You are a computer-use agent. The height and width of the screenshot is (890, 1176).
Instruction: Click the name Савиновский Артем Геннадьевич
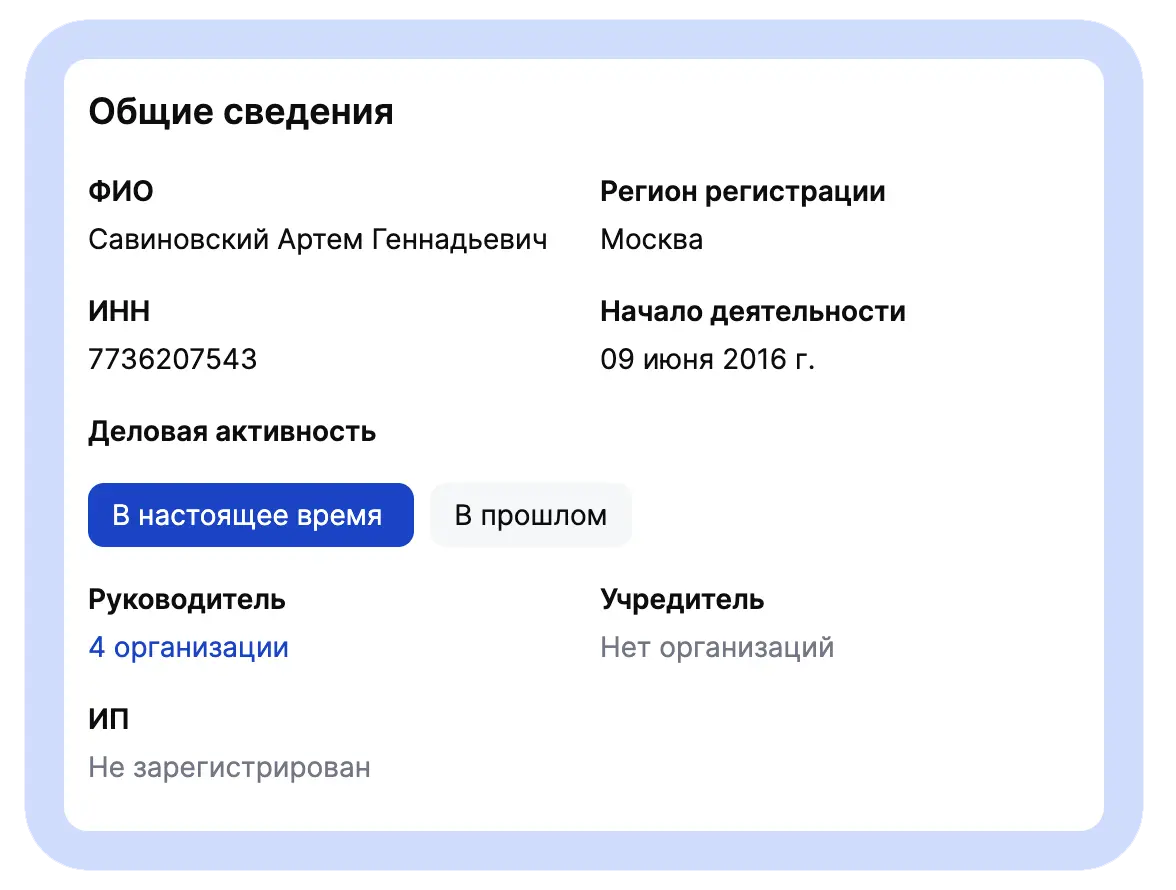point(318,240)
